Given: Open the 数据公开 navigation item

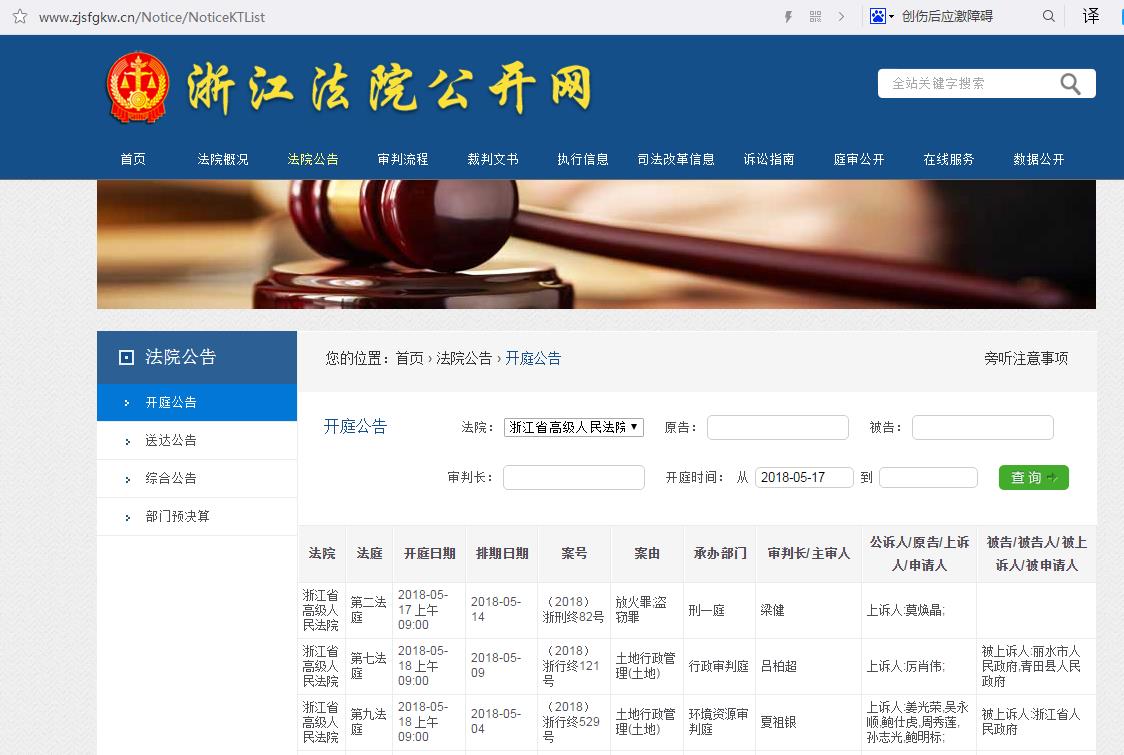Looking at the screenshot, I should coord(1039,159).
